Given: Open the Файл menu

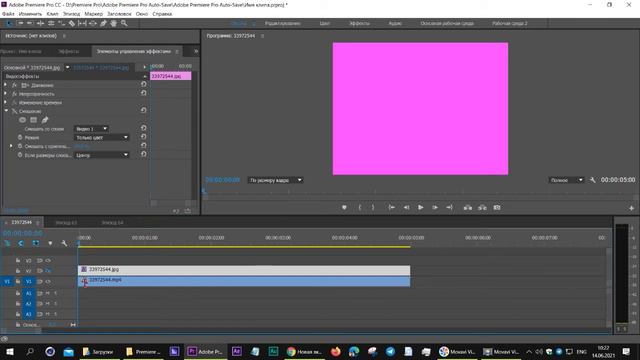Looking at the screenshot, I should point(8,14).
